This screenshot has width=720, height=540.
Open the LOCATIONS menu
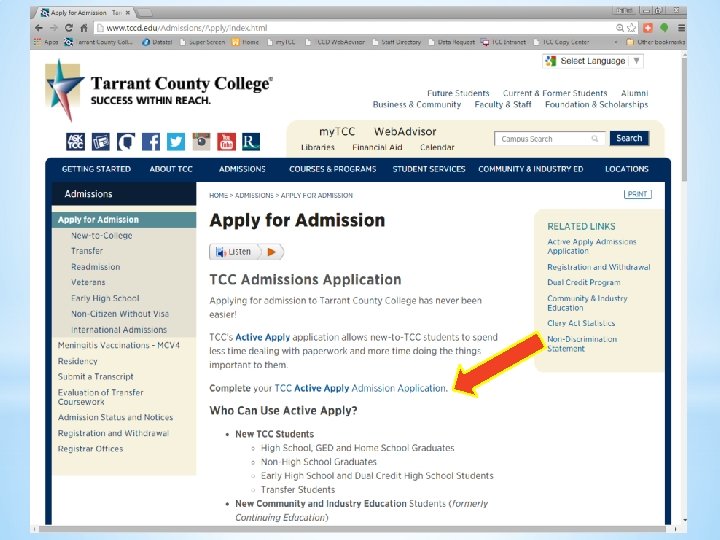(627, 169)
